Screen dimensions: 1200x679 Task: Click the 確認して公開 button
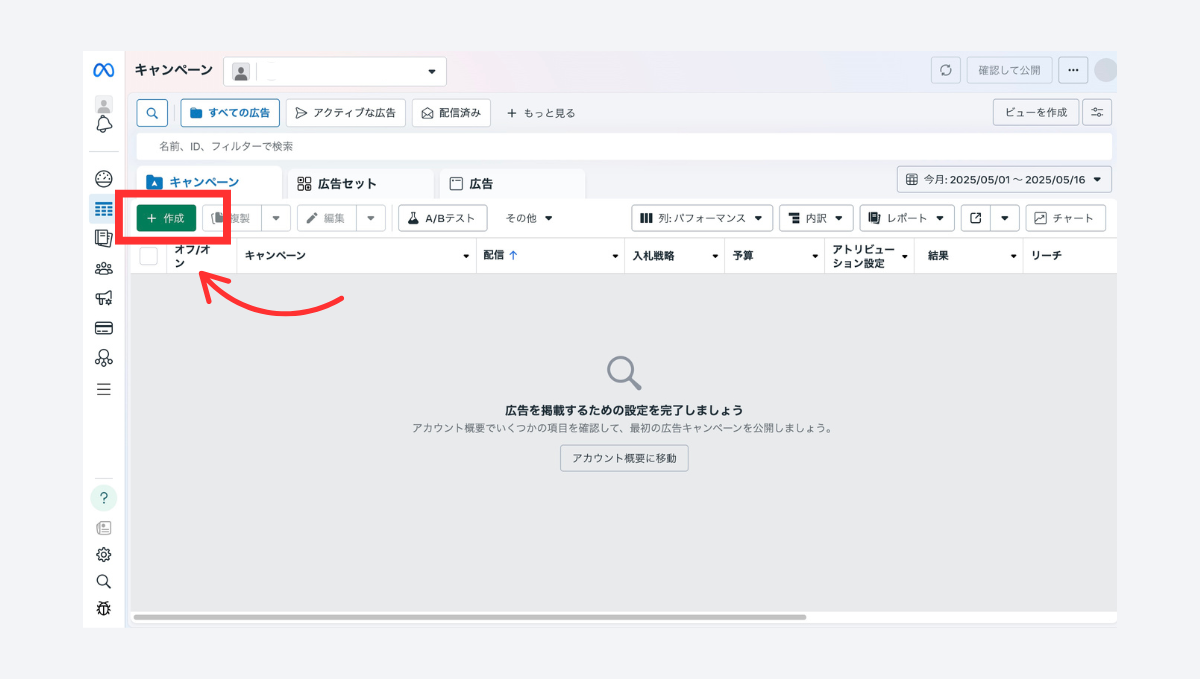pyautogui.click(x=1009, y=70)
